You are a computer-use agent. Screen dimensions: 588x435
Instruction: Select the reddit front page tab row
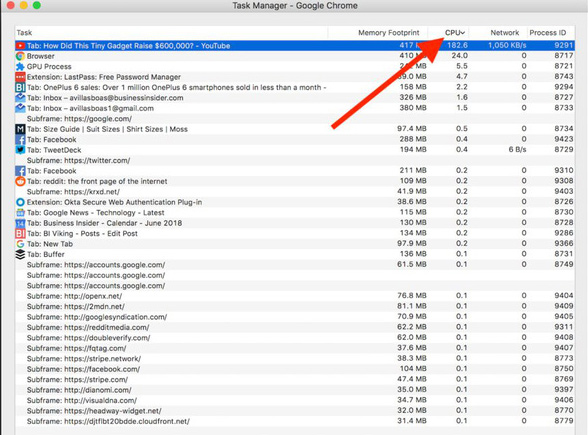point(295,182)
